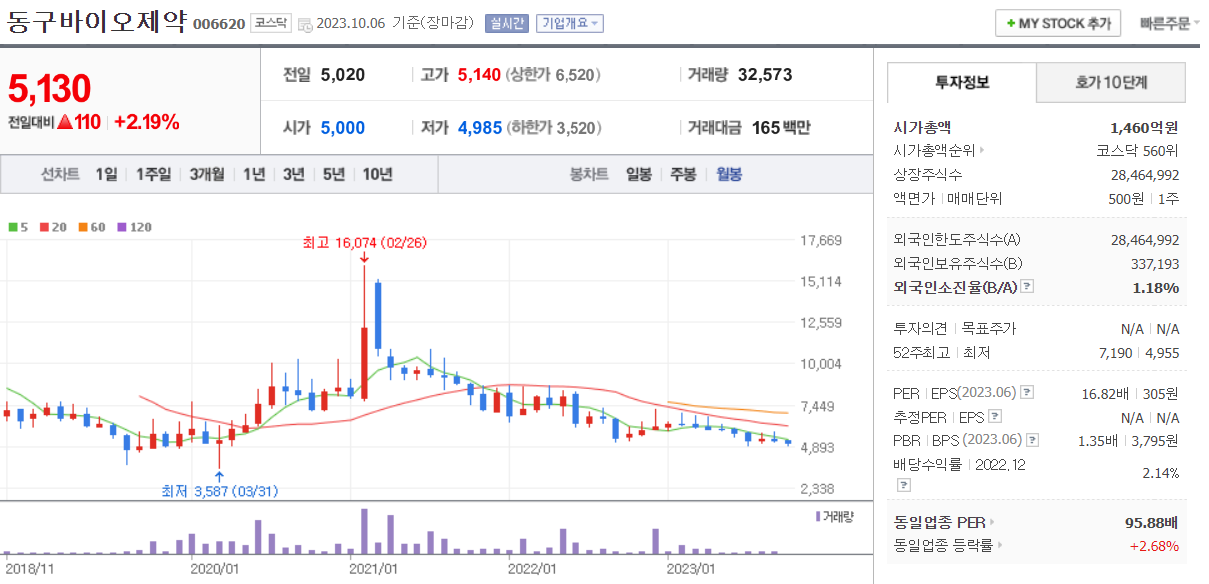
Task: Open the 시가총액순위 link
Action: [938, 150]
